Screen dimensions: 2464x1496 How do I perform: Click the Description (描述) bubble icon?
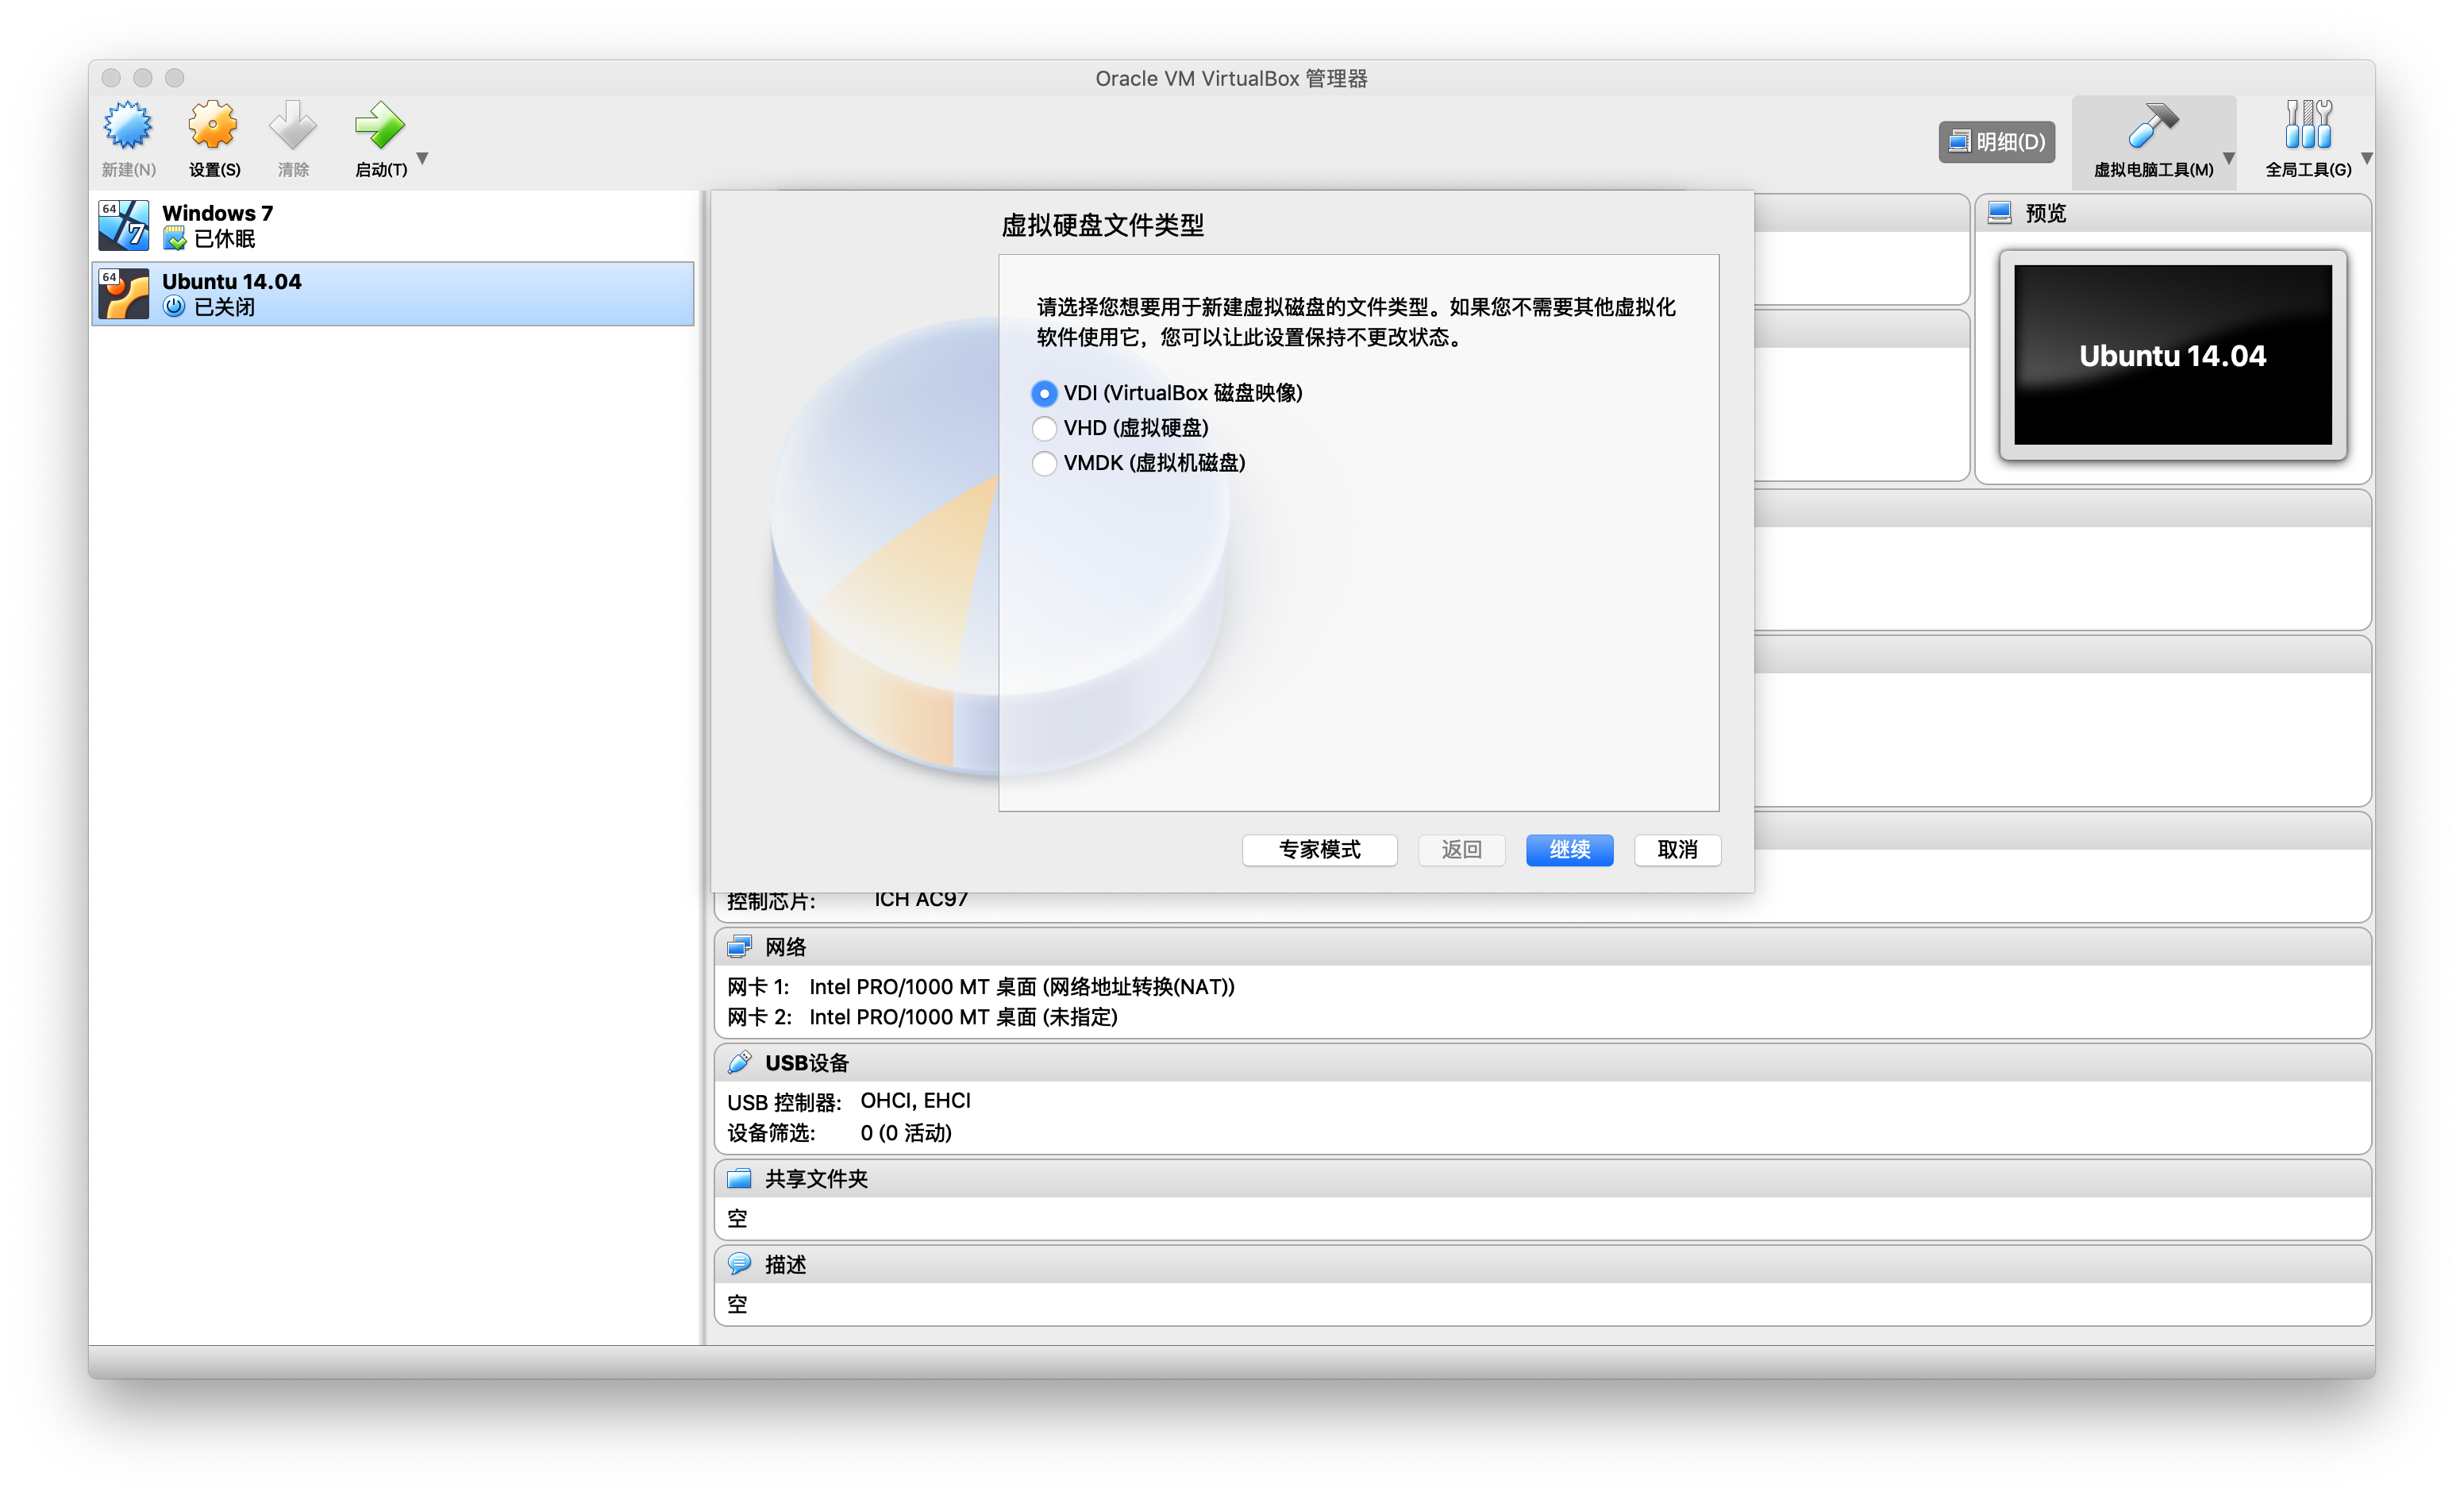click(x=739, y=1264)
